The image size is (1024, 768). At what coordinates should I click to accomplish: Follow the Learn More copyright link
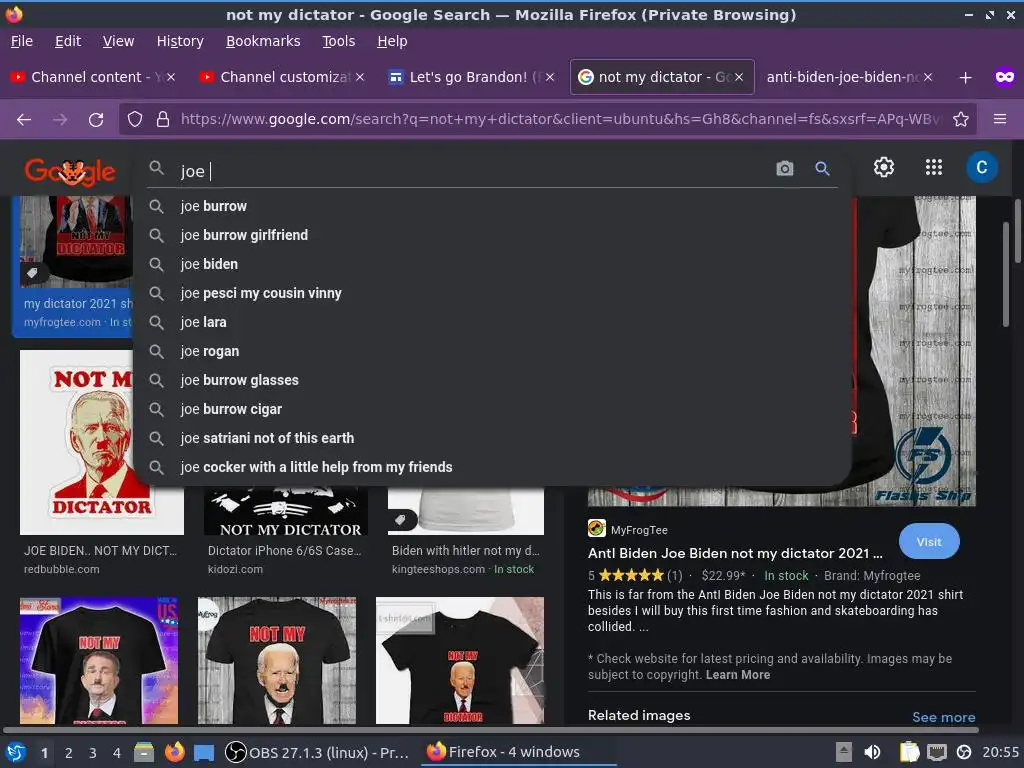click(737, 675)
